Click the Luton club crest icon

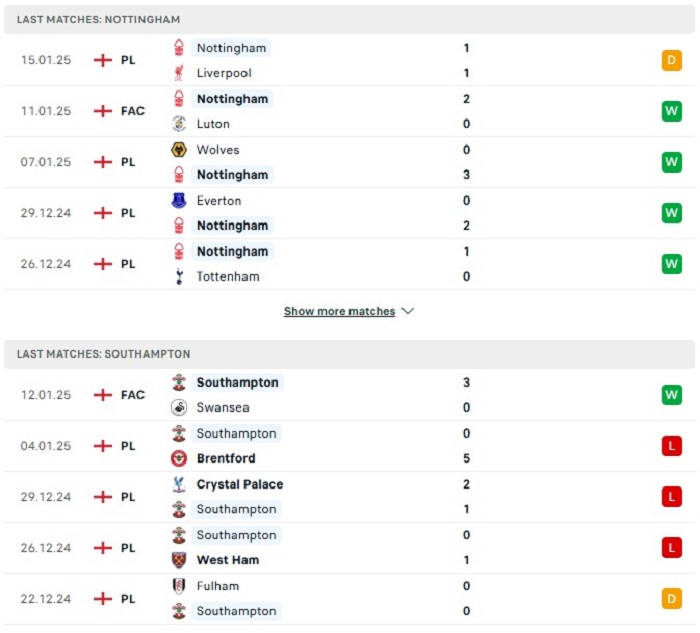pos(179,124)
